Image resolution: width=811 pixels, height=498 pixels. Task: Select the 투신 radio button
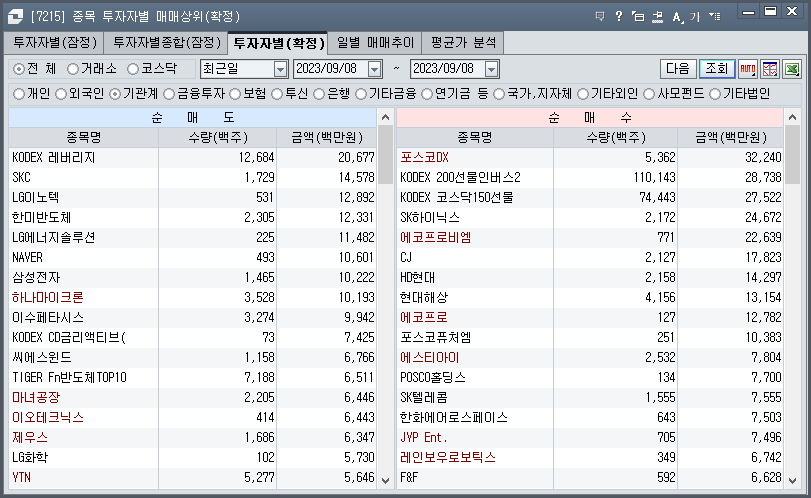point(277,94)
